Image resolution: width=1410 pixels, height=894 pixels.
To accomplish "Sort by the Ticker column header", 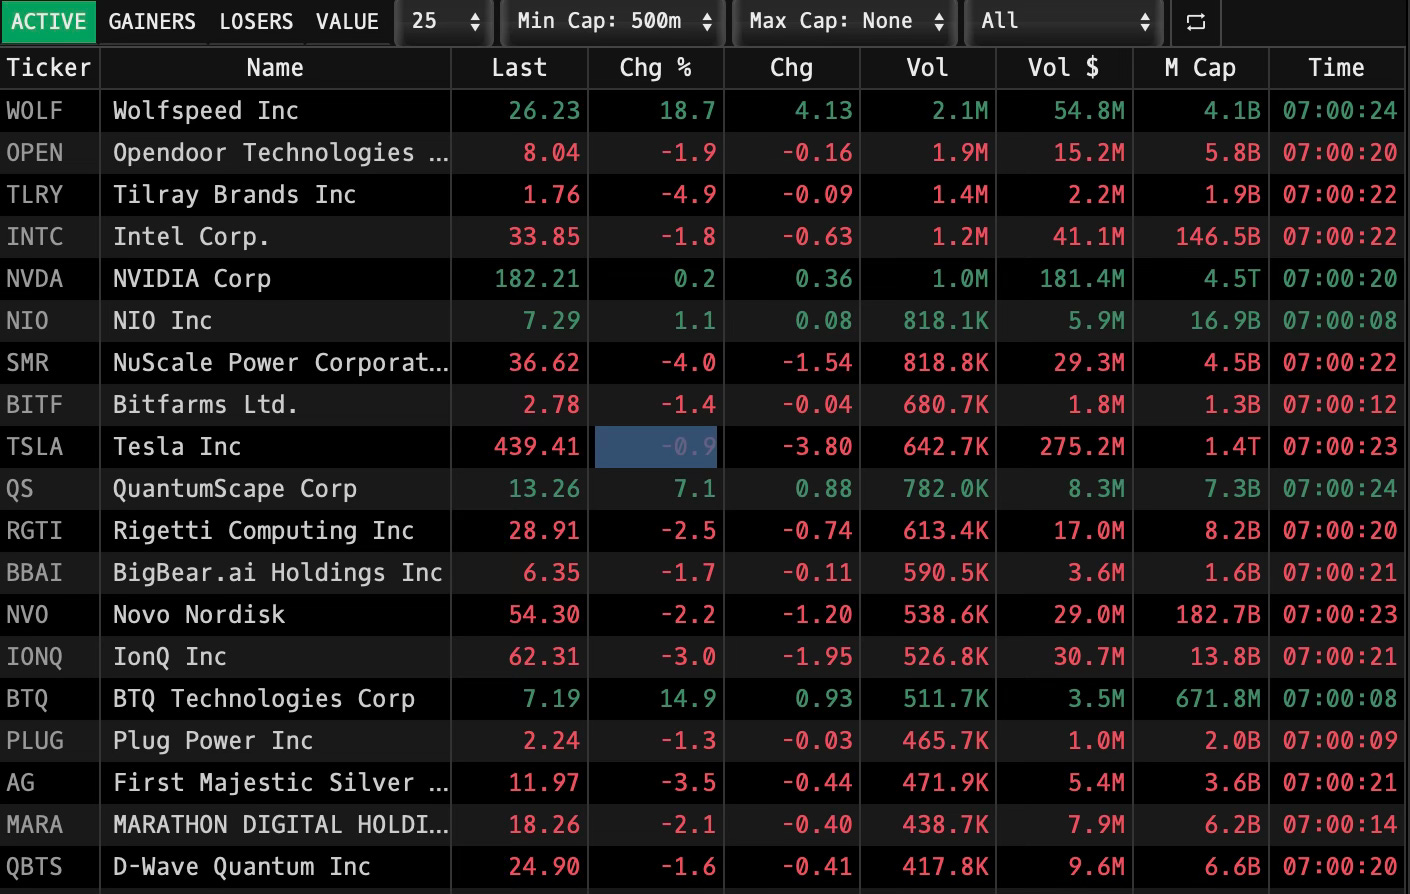I will tap(49, 68).
